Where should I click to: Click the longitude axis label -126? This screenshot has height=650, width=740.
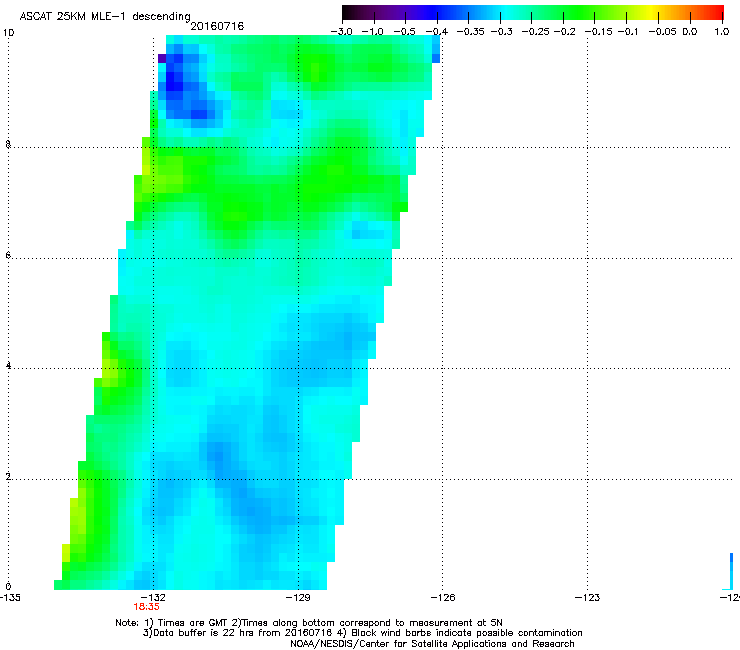443,598
